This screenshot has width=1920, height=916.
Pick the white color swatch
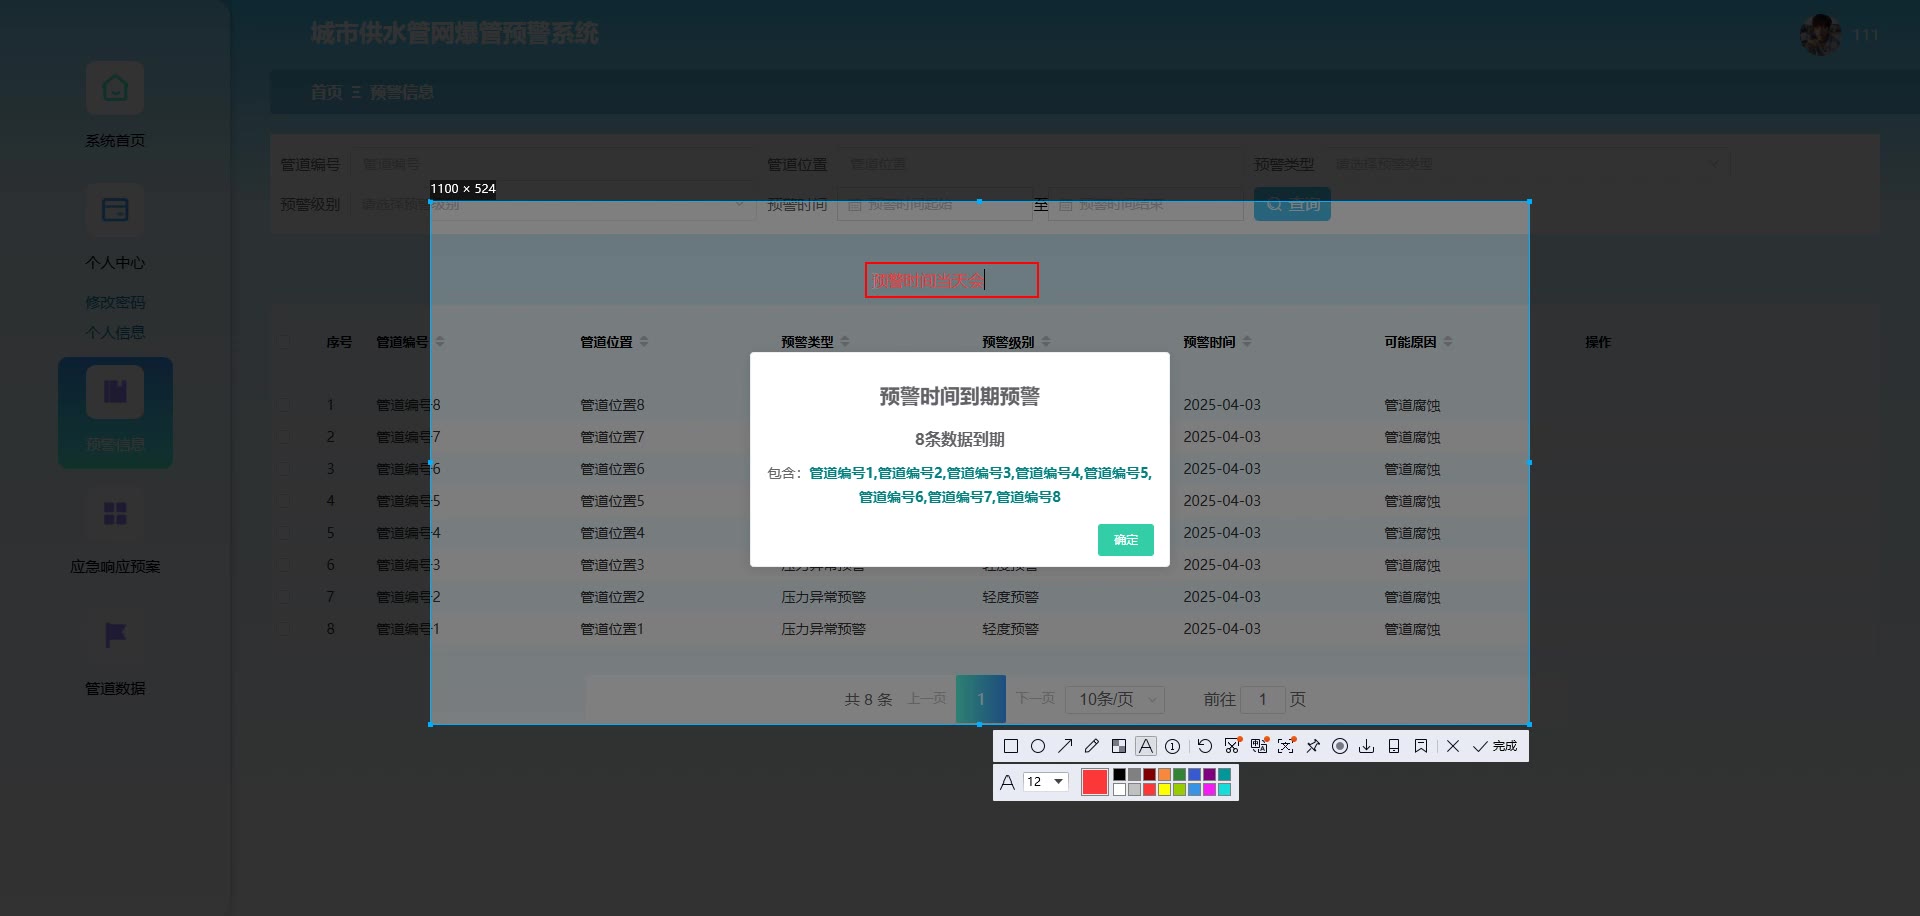point(1120,789)
